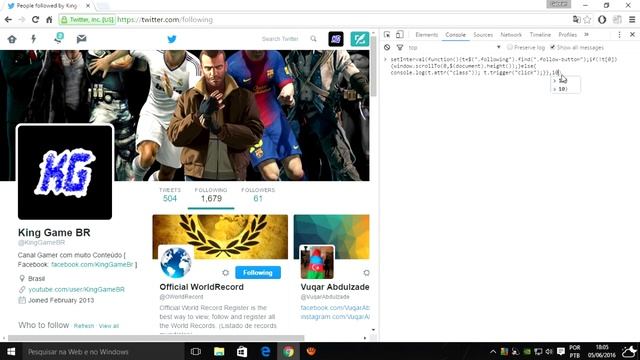Open youtube.com/user/KingGameBR link
The width and height of the screenshot is (640, 360).
(76, 289)
